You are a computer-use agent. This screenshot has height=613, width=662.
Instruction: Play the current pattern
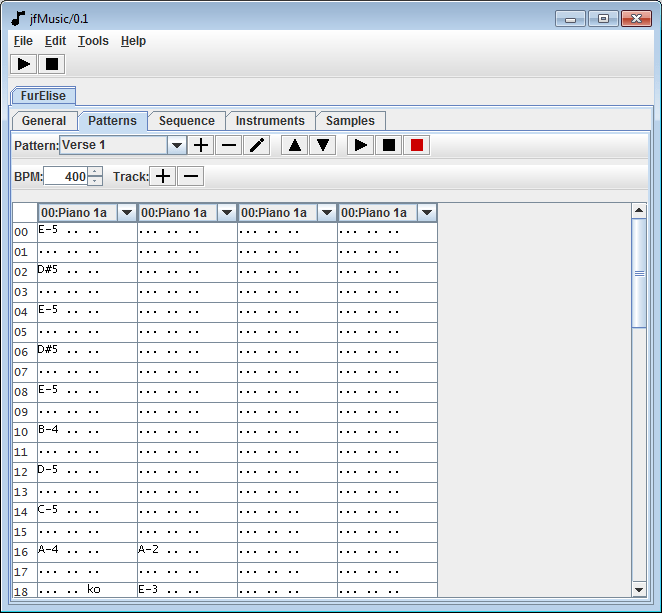point(360,145)
